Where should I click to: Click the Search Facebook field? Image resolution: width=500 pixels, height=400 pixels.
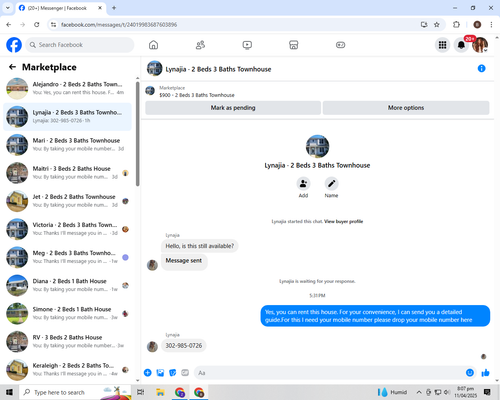[x=80, y=45]
